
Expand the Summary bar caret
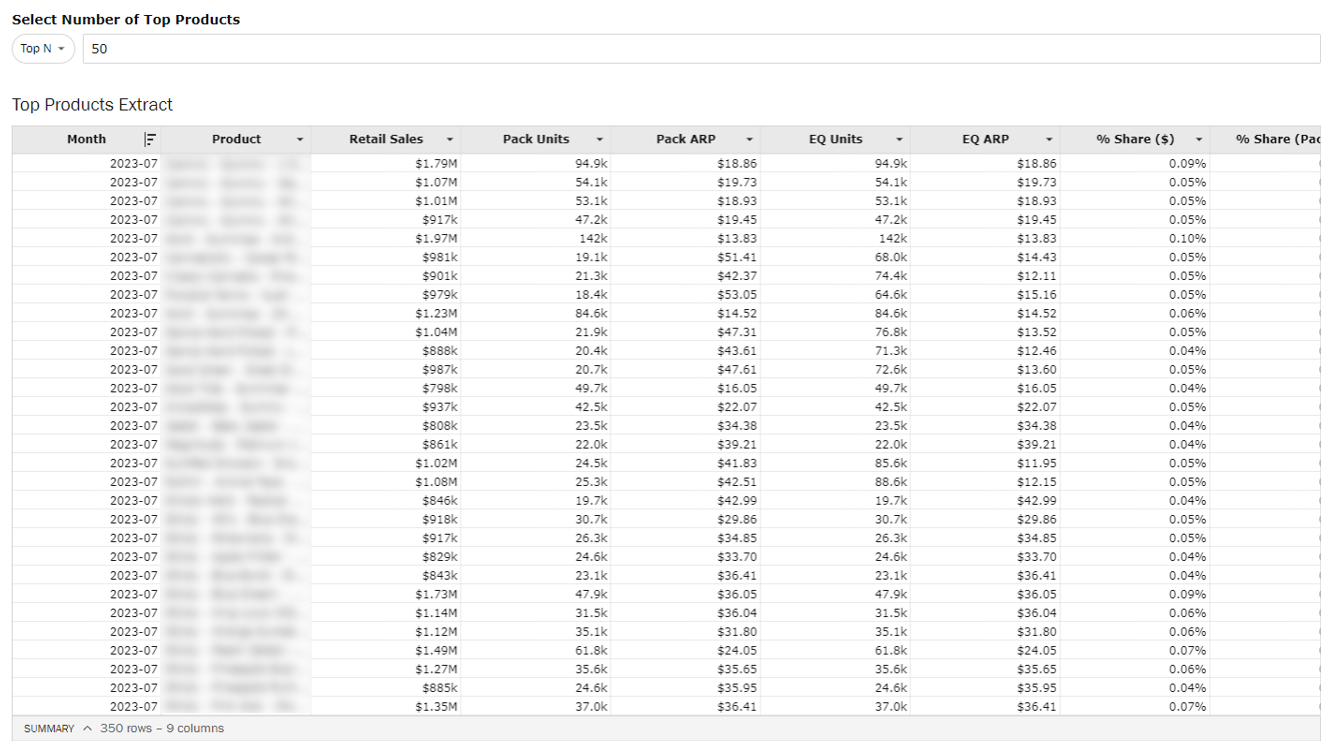pyautogui.click(x=87, y=728)
